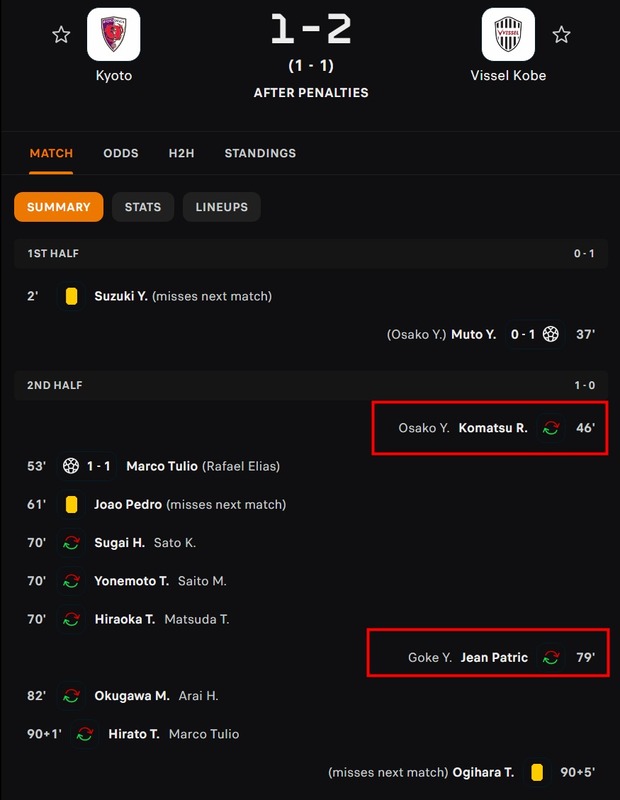Viewport: 620px width, 800px height.
Task: Go to the STANDINGS tab
Action: click(x=260, y=153)
